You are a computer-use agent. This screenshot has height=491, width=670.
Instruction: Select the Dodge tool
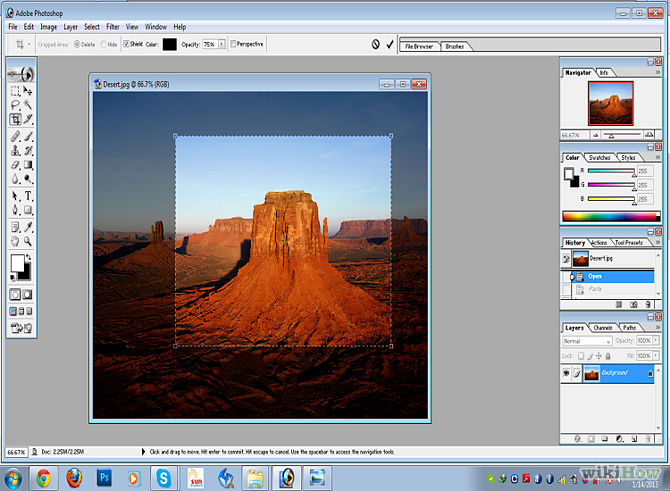[28, 179]
